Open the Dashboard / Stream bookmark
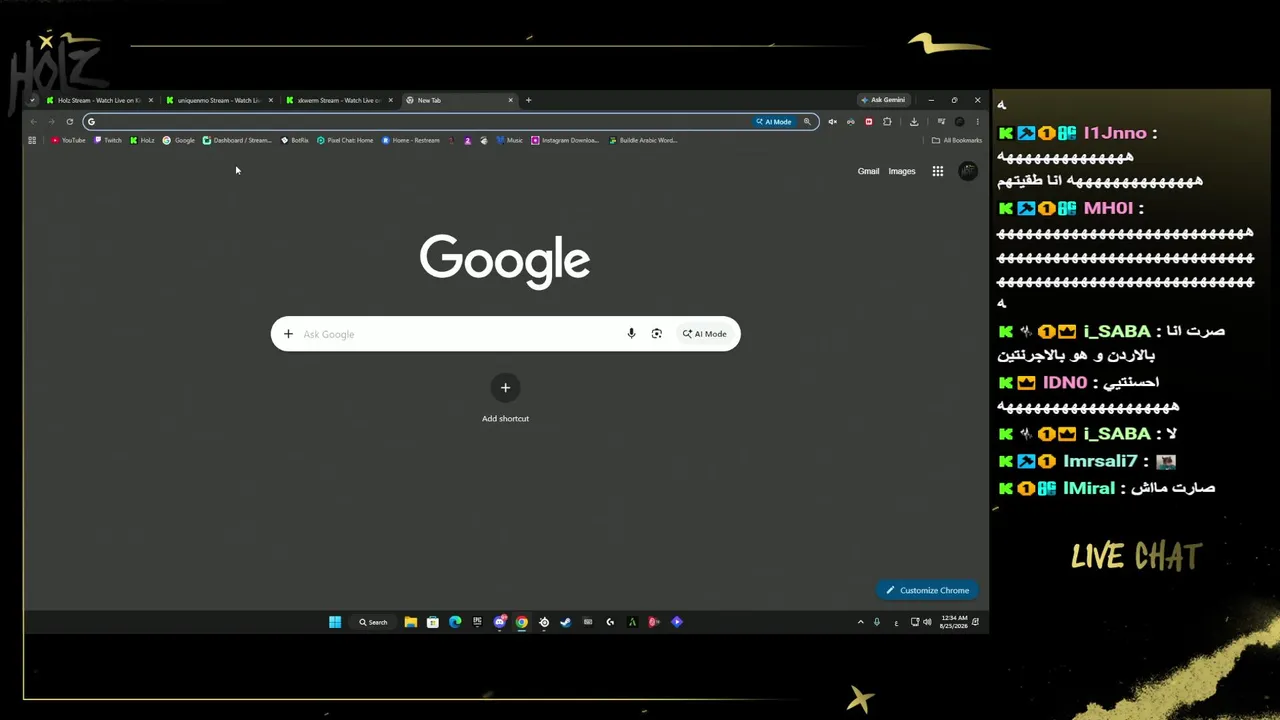Screen dimensions: 1280x720 pyautogui.click(x=237, y=140)
